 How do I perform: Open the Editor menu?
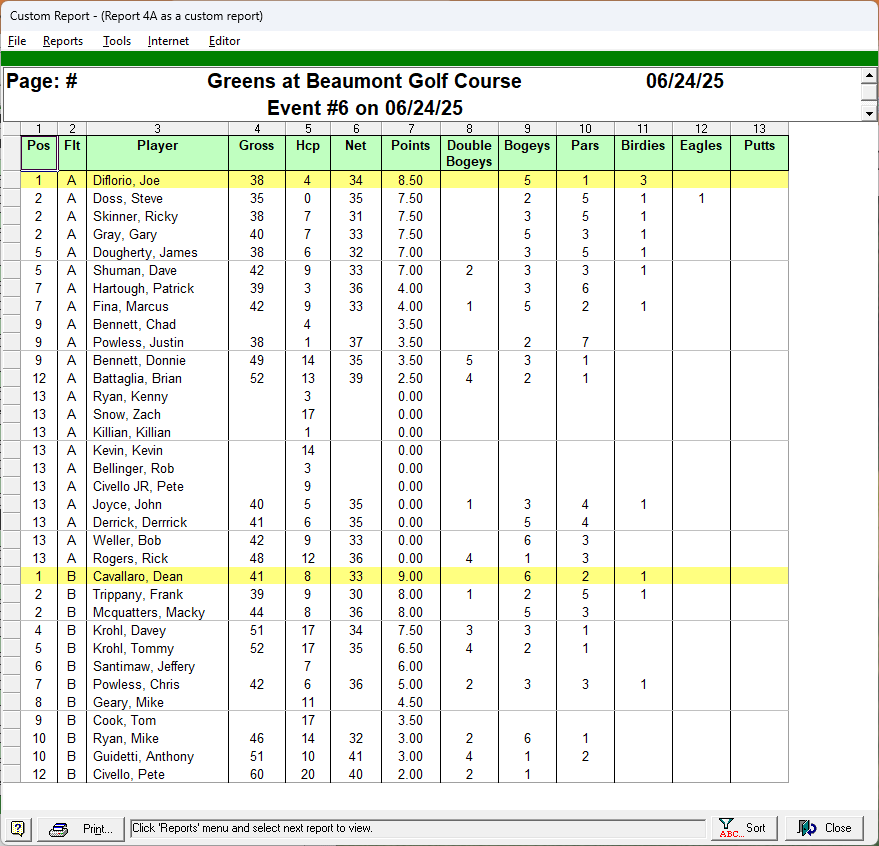click(224, 41)
